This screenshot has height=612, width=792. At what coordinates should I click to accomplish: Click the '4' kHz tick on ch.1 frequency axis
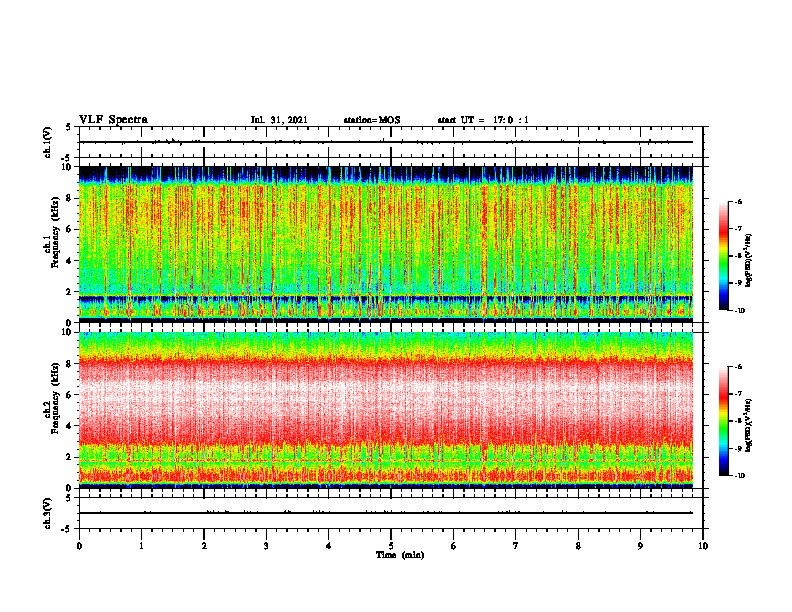70,261
